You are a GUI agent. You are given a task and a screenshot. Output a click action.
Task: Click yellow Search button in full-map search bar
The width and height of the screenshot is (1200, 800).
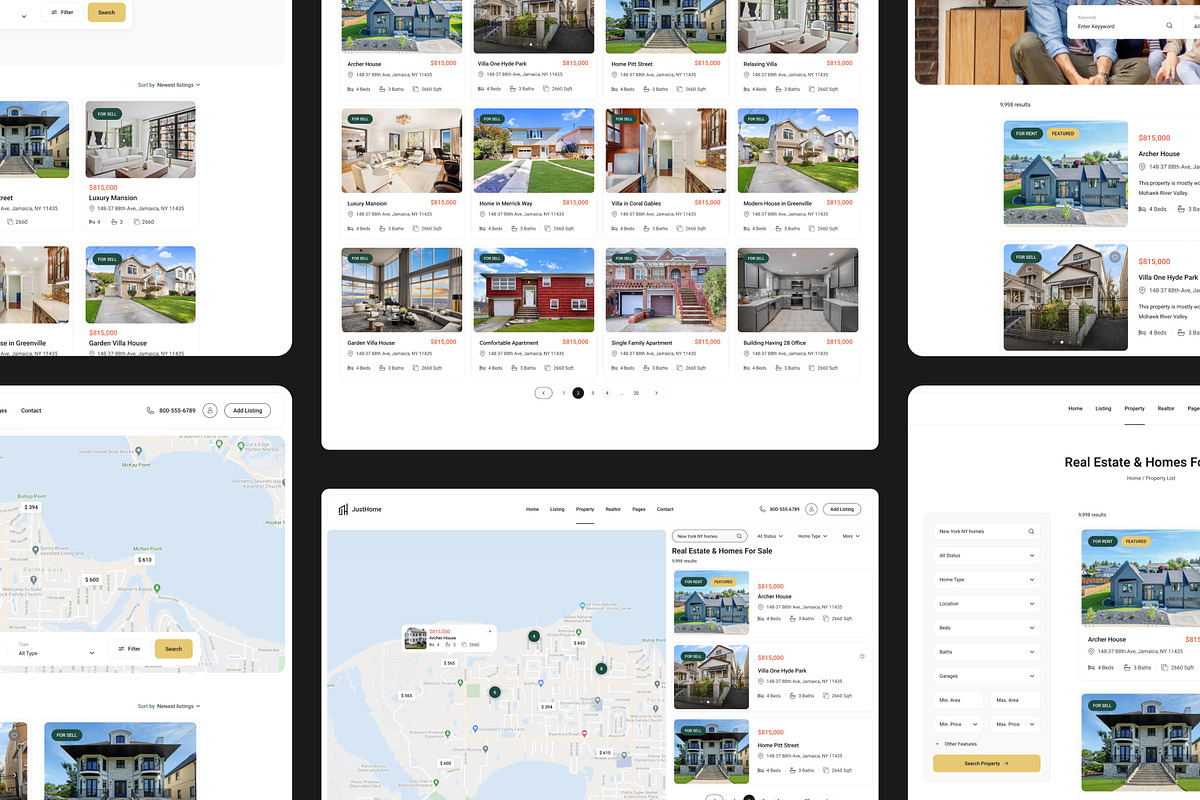click(174, 648)
